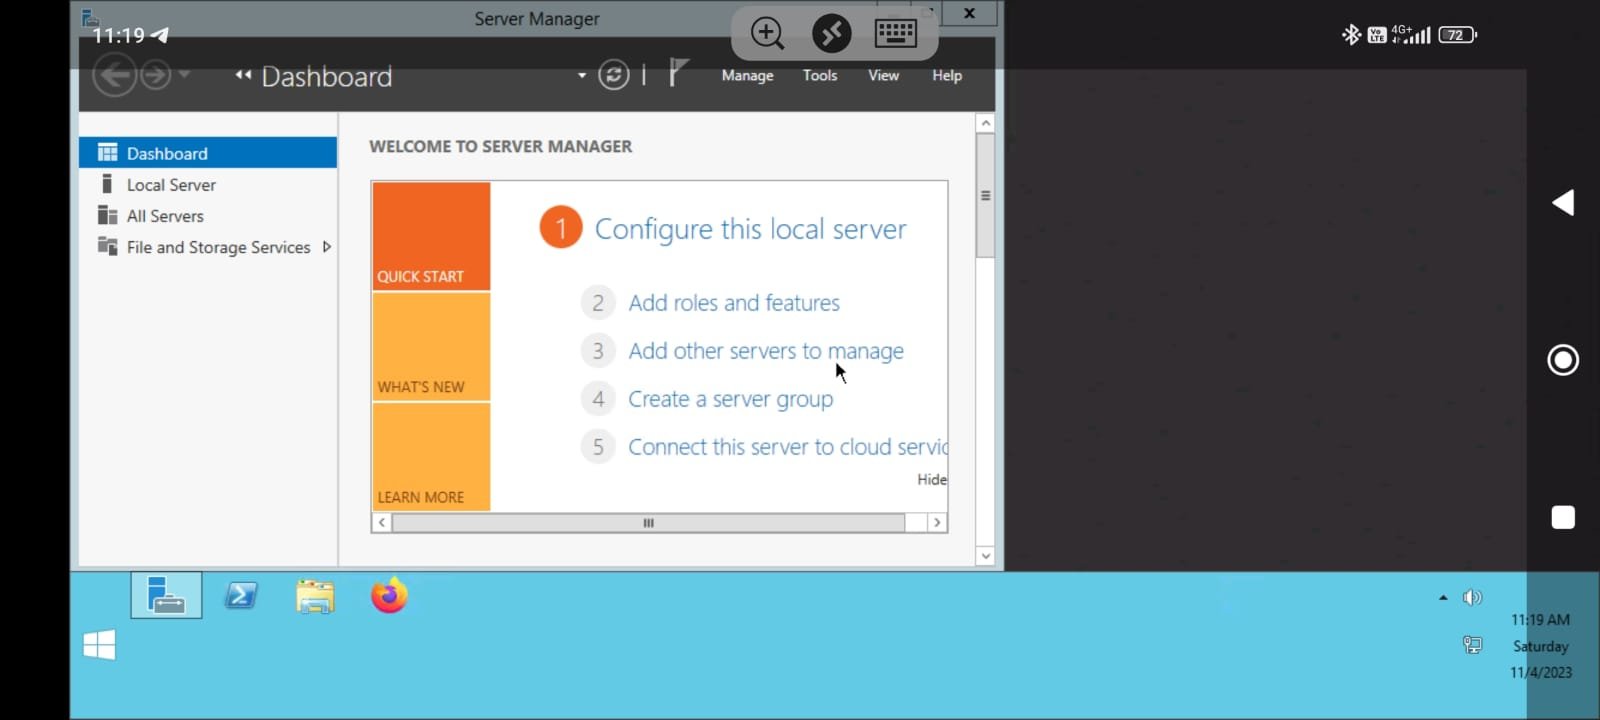Click the horizontal scrollbar left arrow

click(381, 523)
